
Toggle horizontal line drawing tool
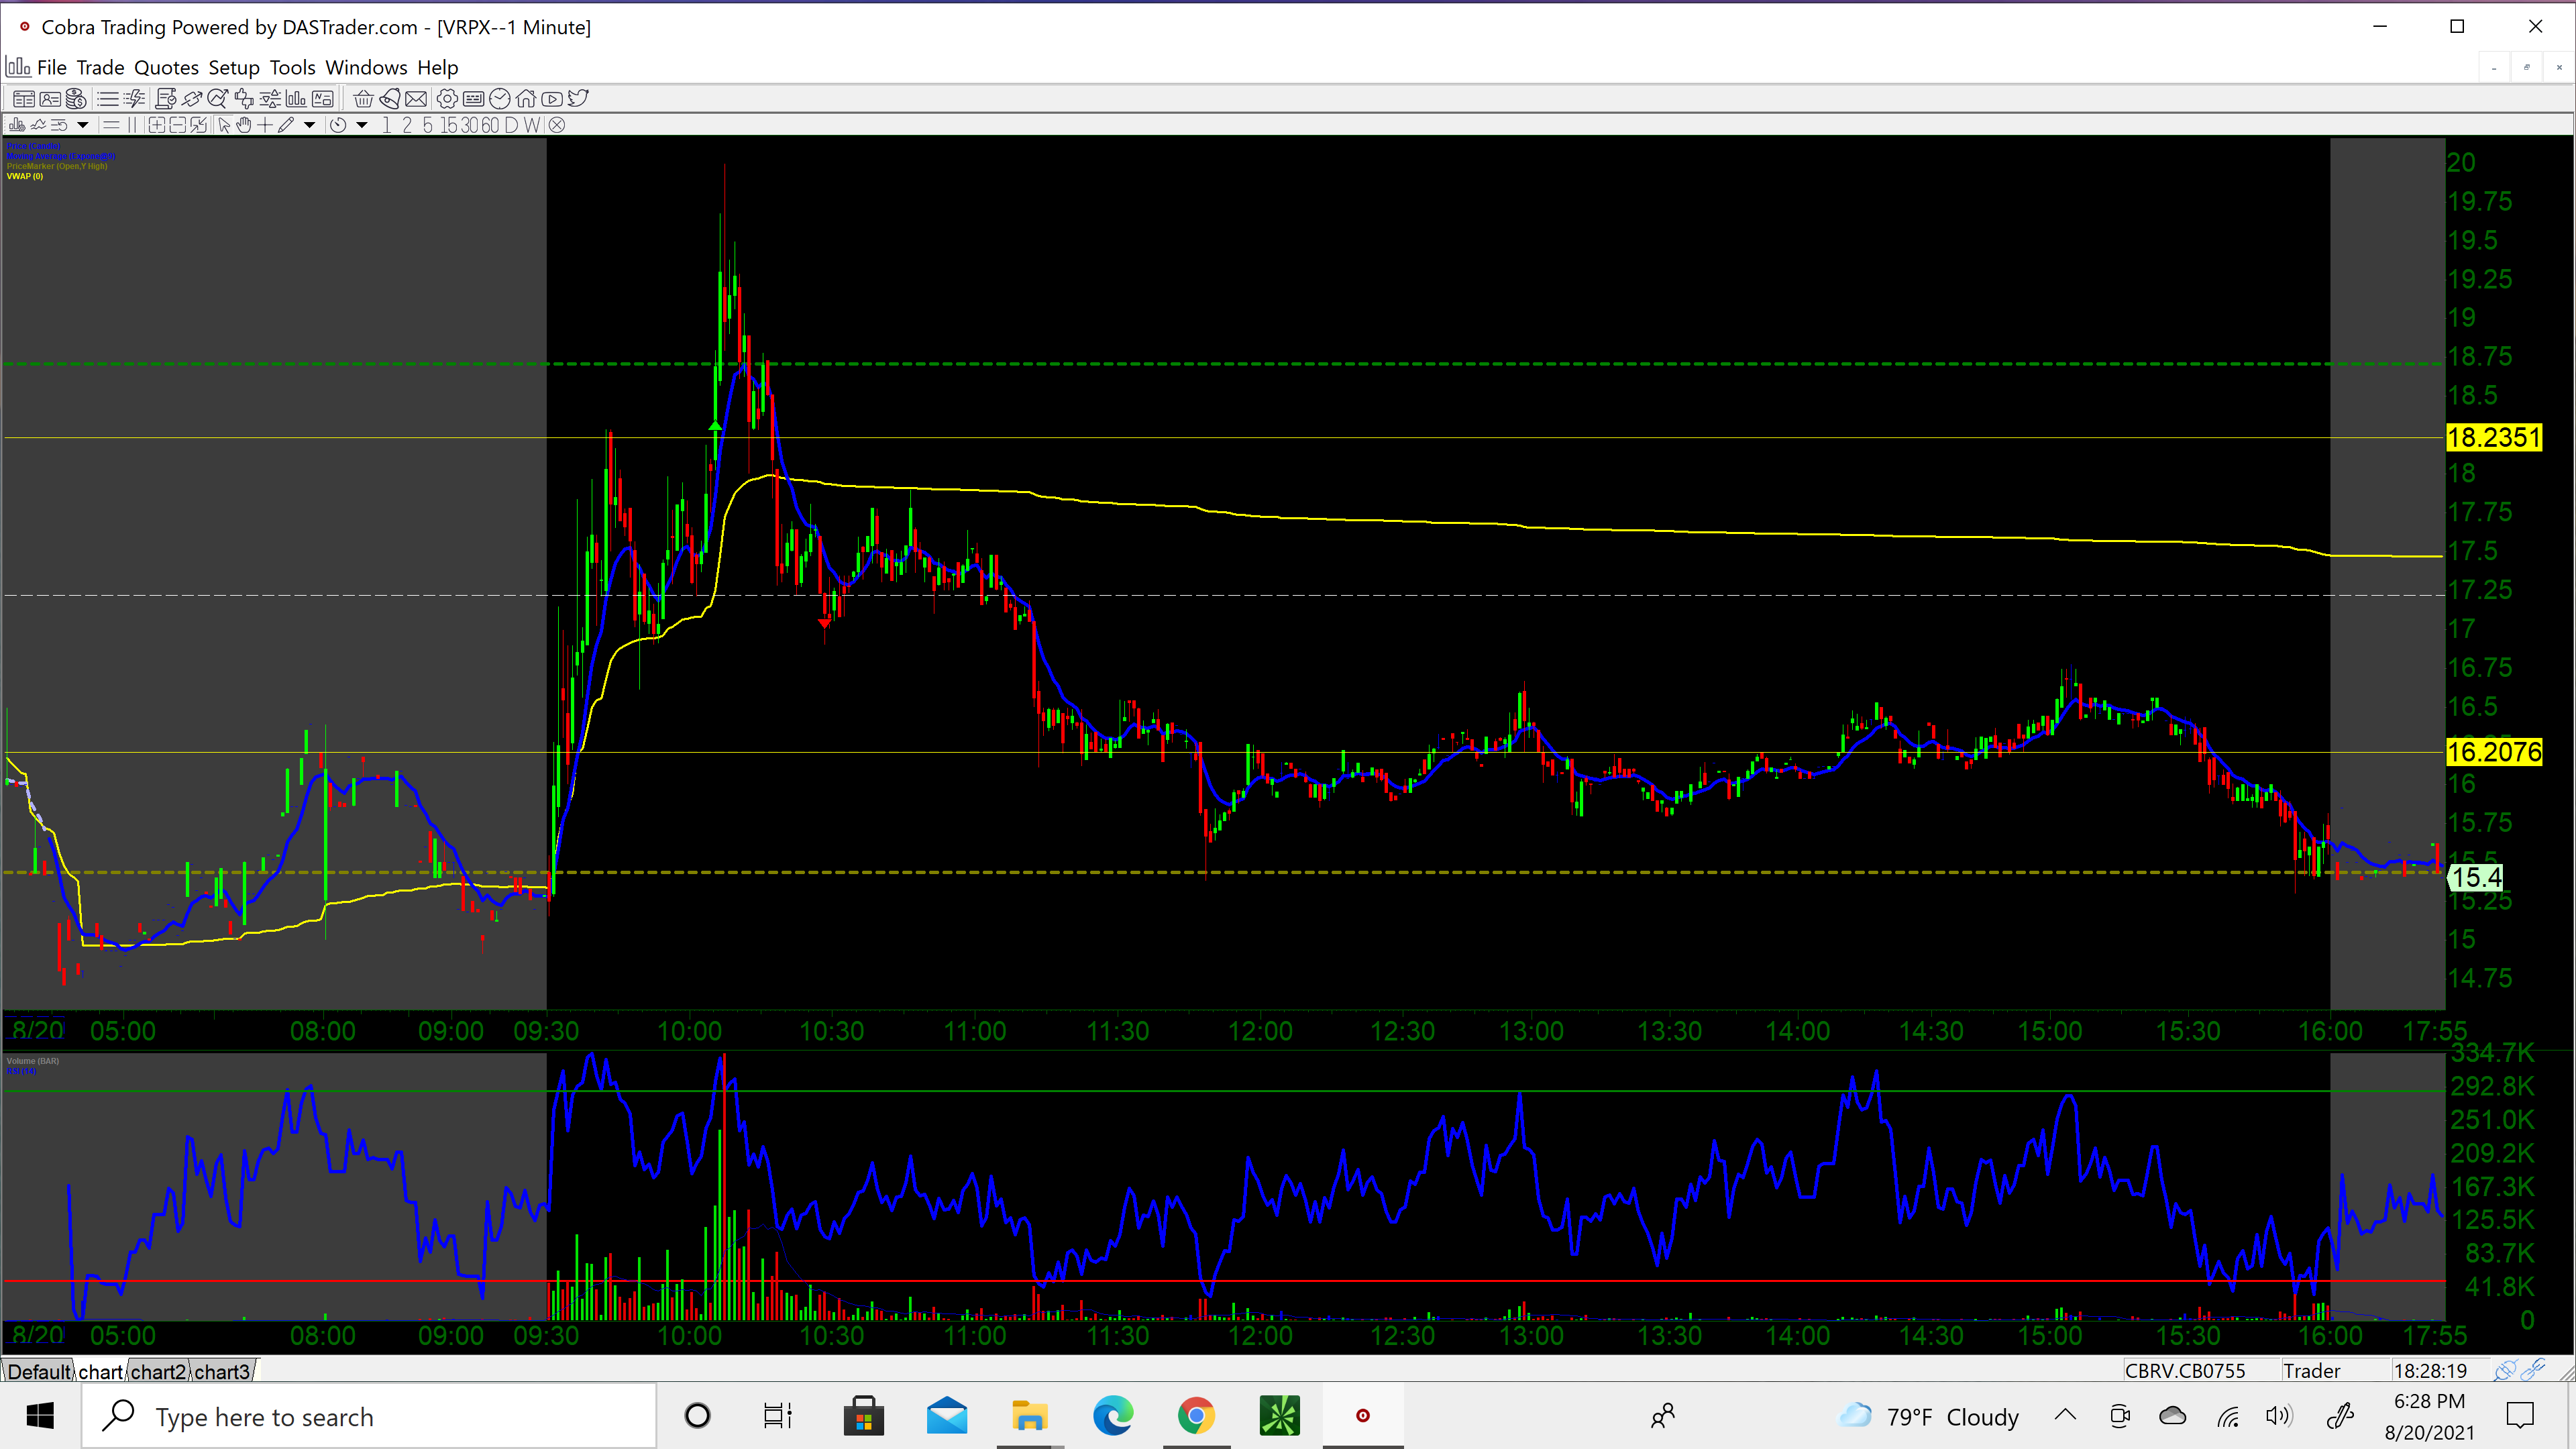click(x=111, y=125)
